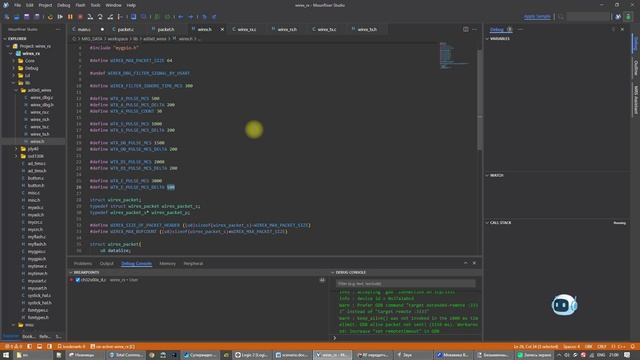Close the active wirex.h tab
640x360 pixels.
click(x=222, y=29)
